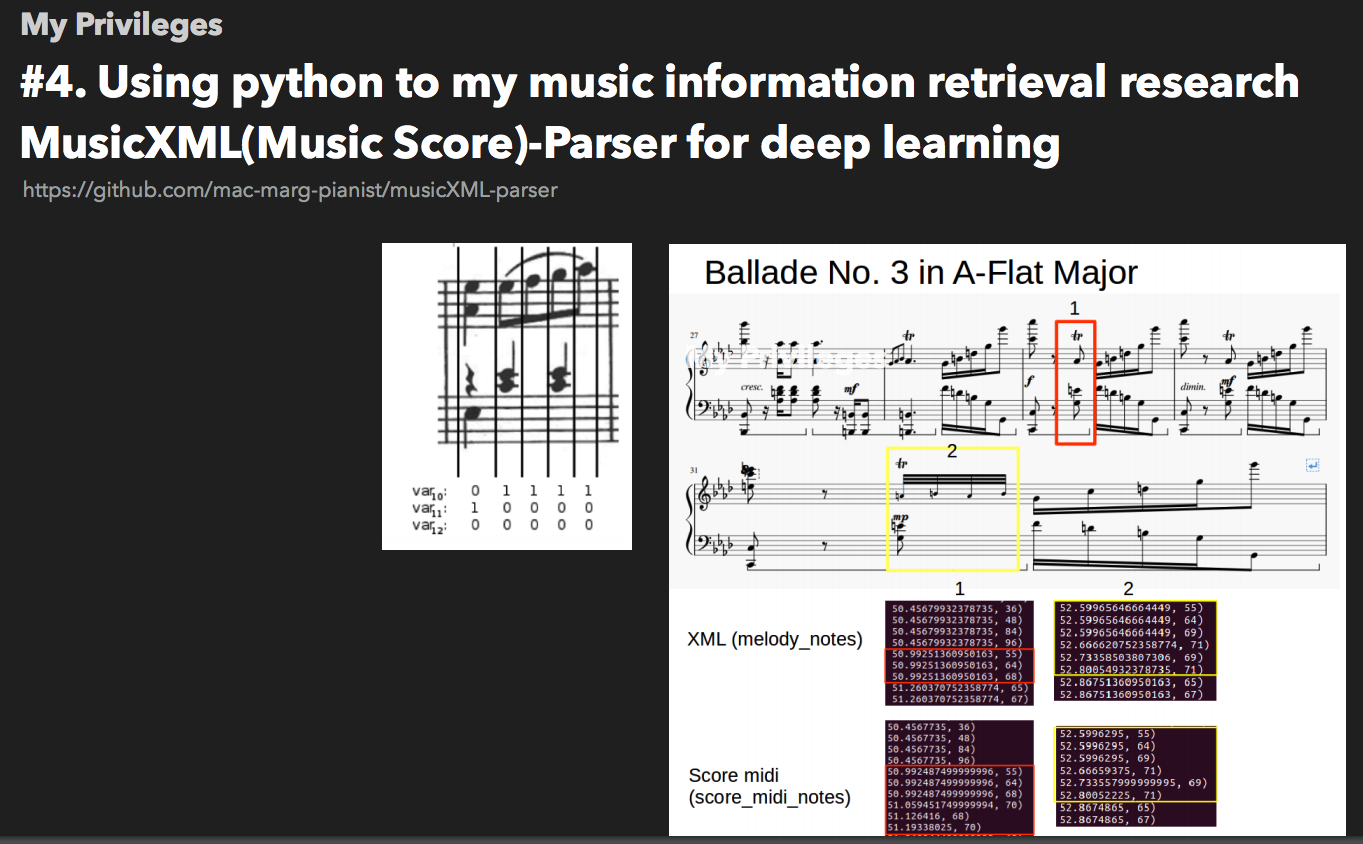Click the blue line-break arrow icon in score
Viewport: 1363px width, 844px height.
[1313, 465]
